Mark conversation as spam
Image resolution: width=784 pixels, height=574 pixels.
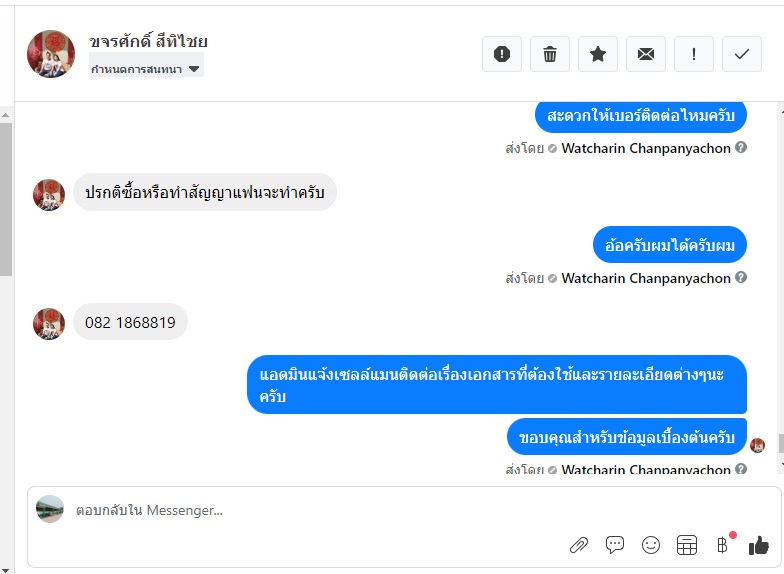[502, 54]
